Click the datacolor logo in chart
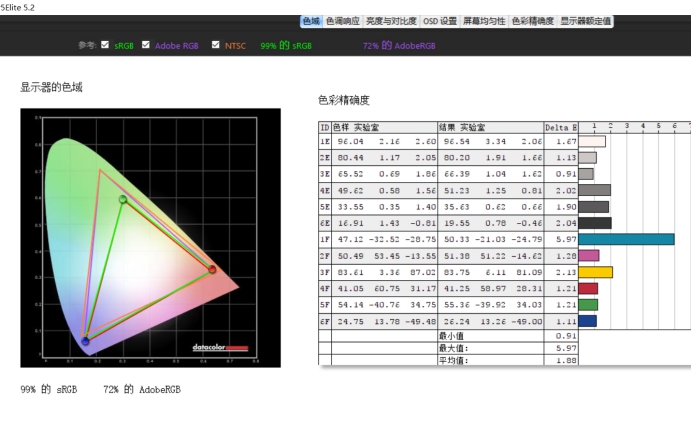 coord(221,348)
